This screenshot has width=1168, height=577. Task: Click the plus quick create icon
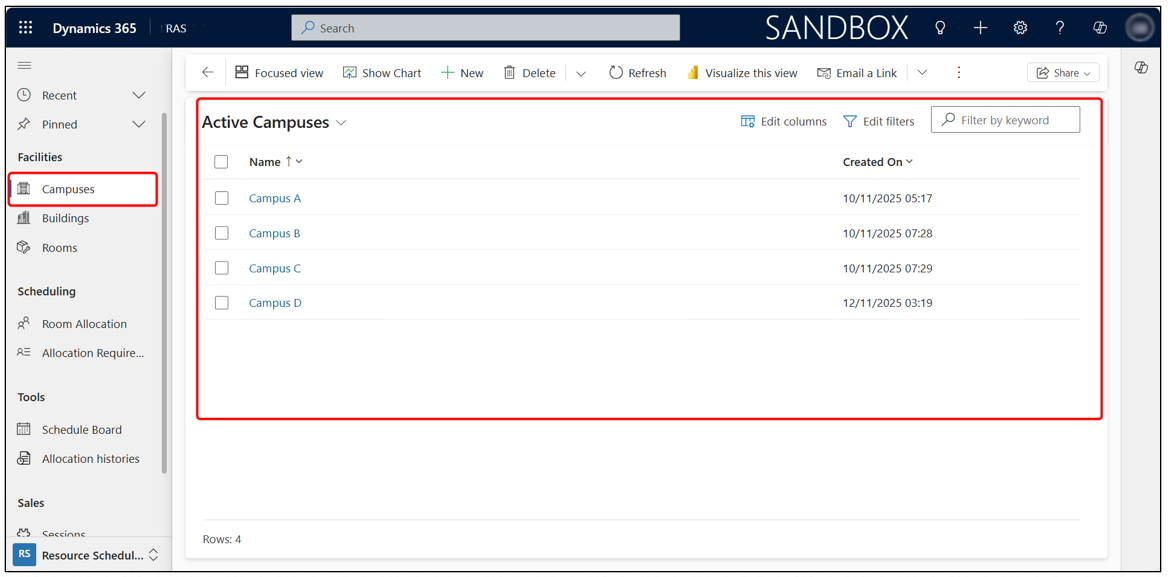click(x=980, y=28)
